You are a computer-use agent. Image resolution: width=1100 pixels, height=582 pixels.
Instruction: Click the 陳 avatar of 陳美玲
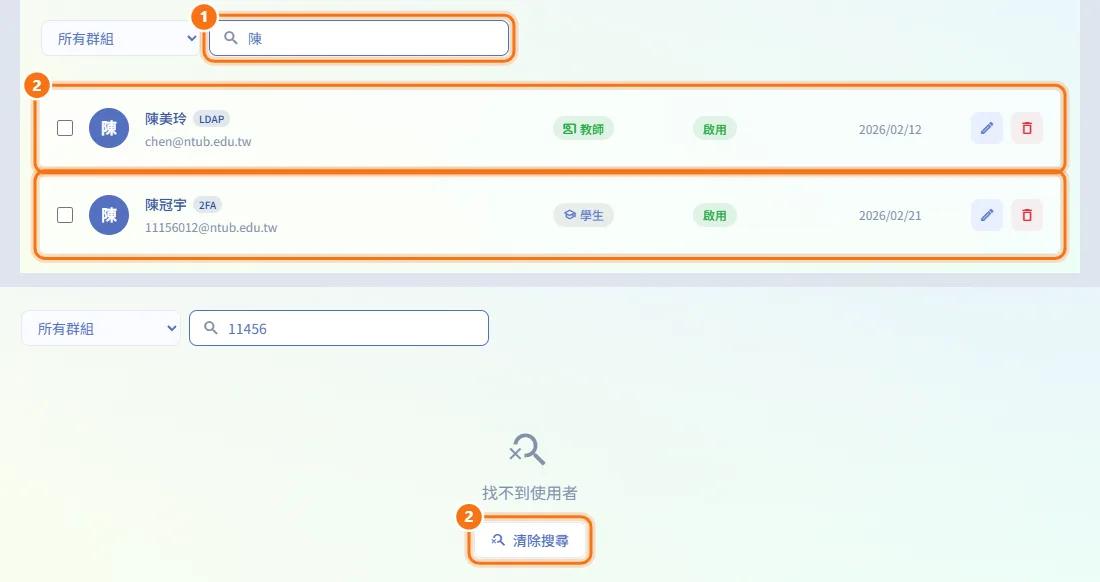pos(109,128)
